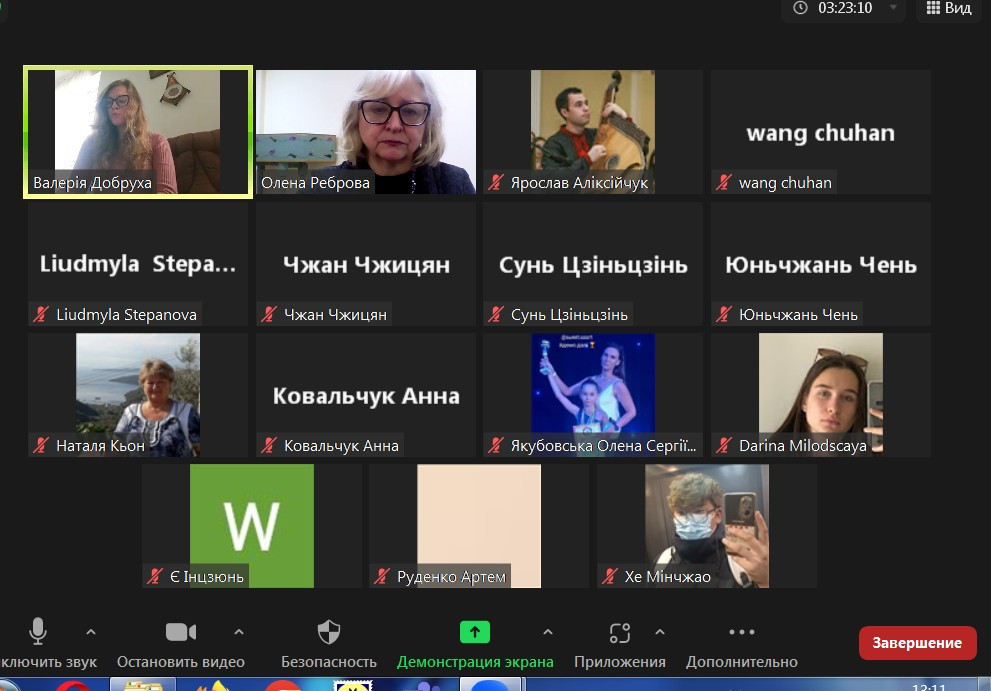This screenshot has width=991, height=691.
Task: Open Дополнительно three-dots menu
Action: point(742,632)
